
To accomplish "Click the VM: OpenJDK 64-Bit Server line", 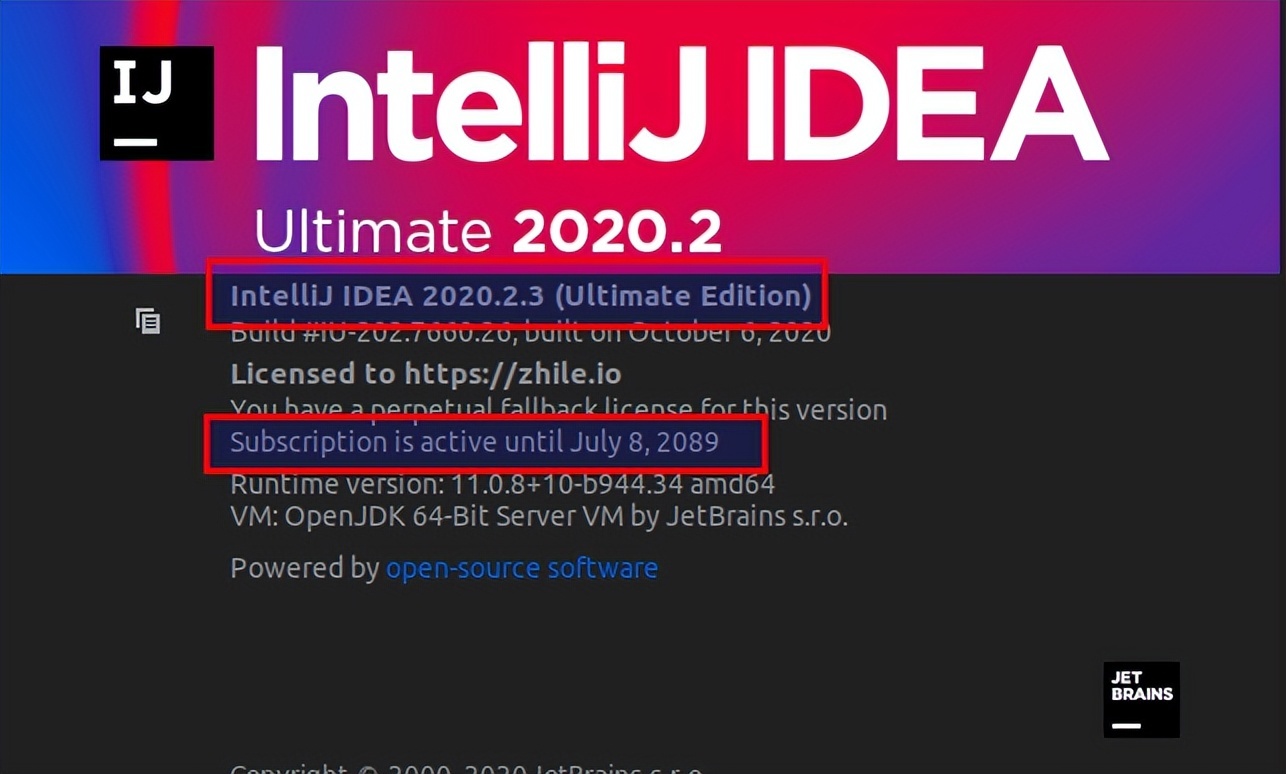I will click(539, 518).
